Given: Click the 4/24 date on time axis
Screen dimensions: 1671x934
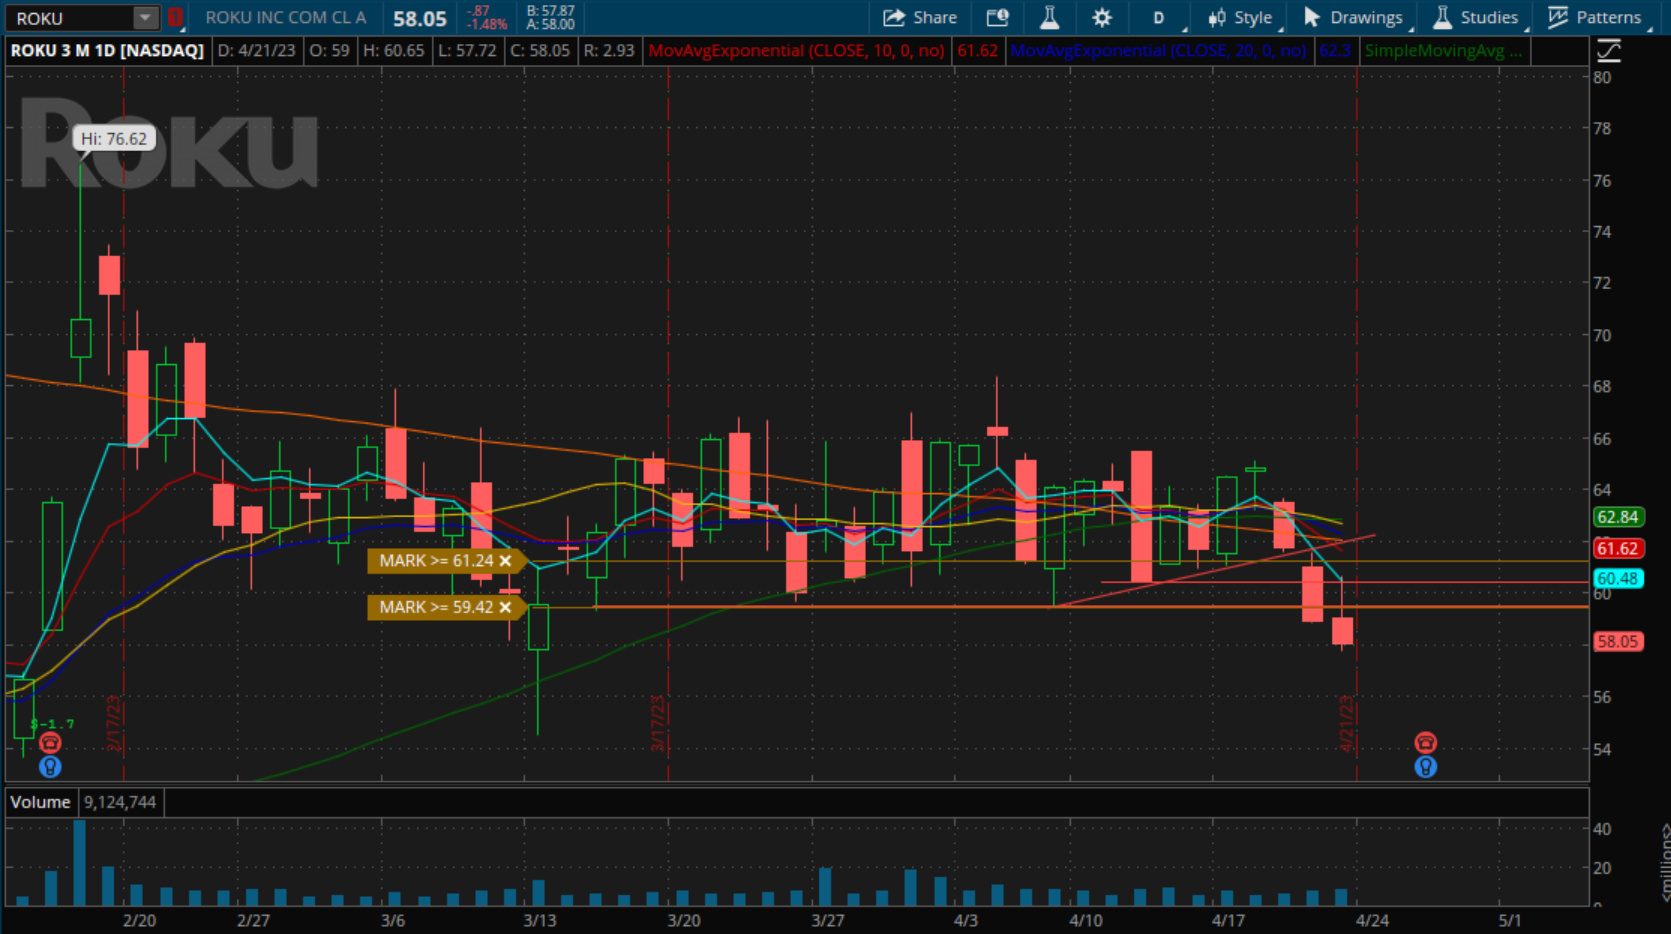Looking at the screenshot, I should point(1372,920).
